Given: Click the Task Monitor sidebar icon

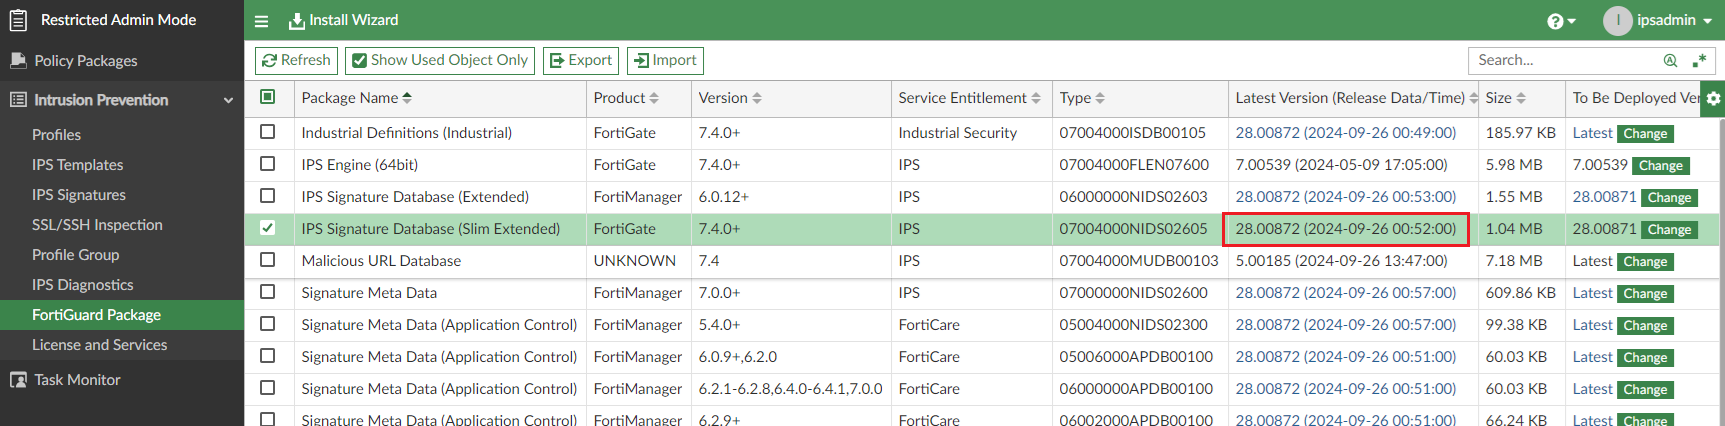Looking at the screenshot, I should click(18, 380).
